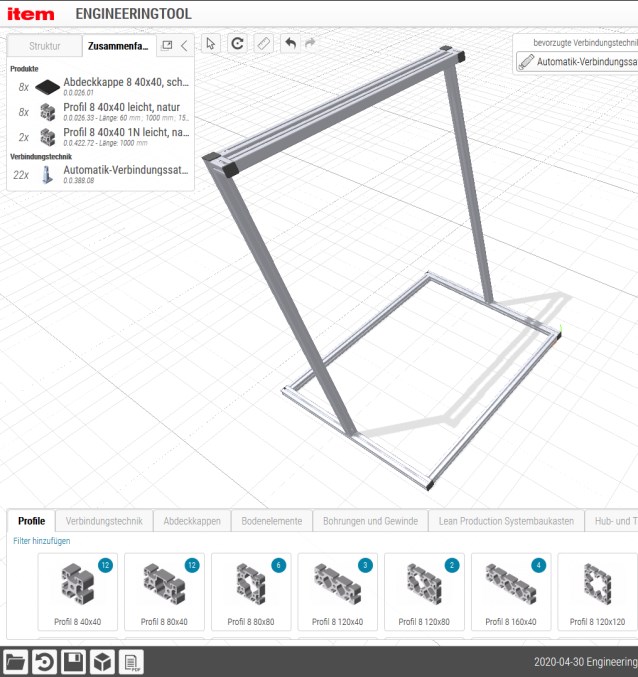Click the 4 badge on Profil 8 160x40
This screenshot has width=638, height=677.
tap(538, 565)
